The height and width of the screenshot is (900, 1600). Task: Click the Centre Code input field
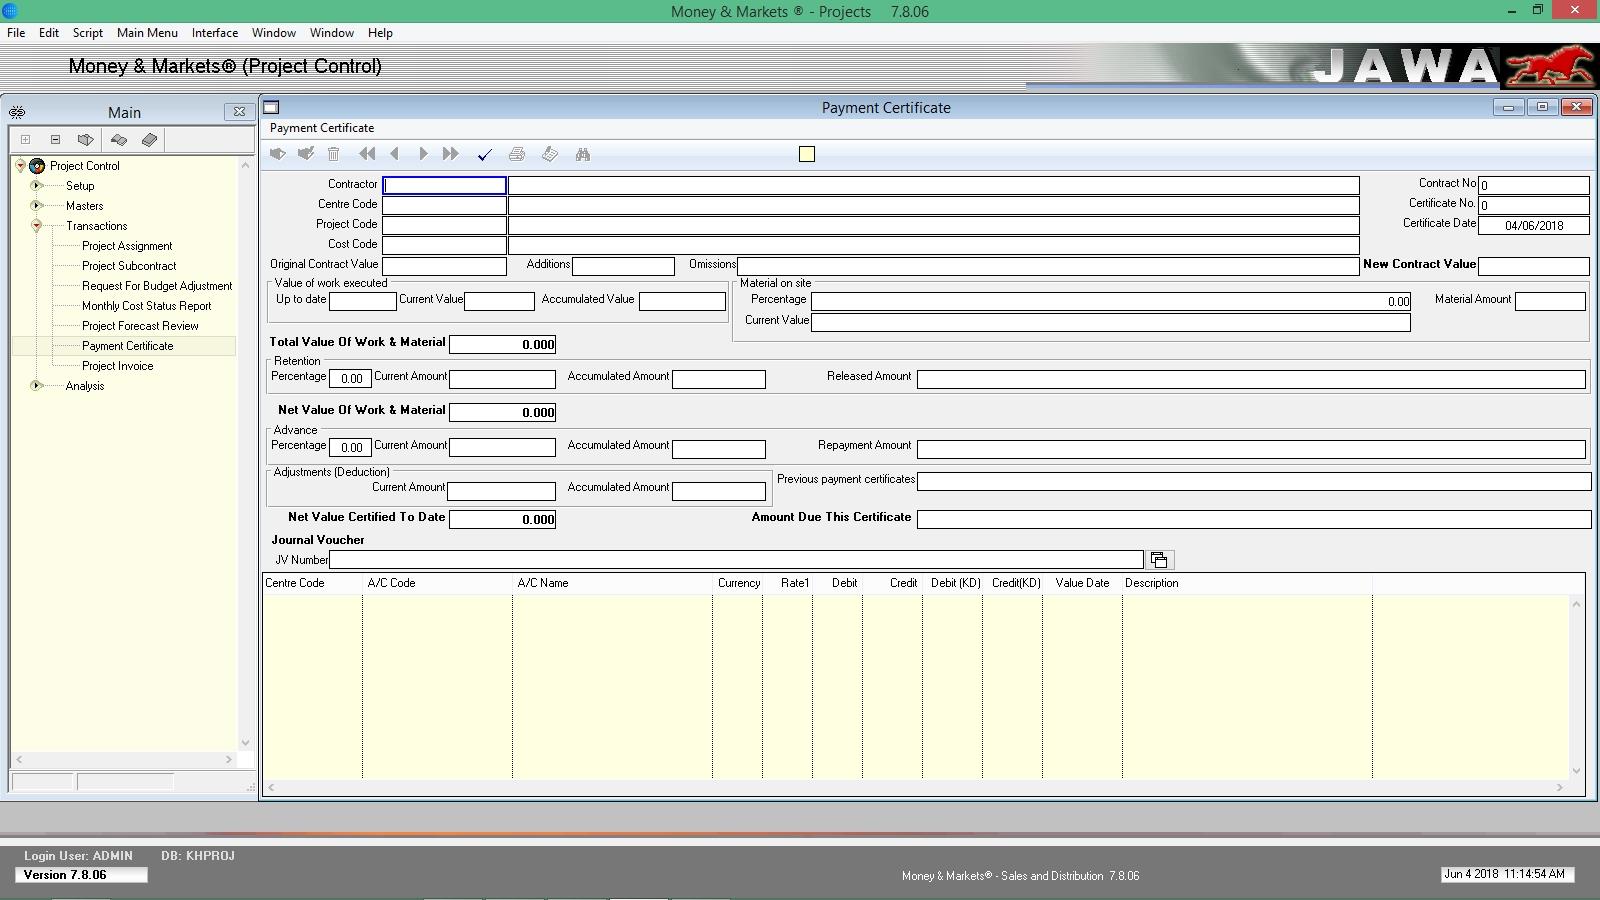tap(444, 205)
